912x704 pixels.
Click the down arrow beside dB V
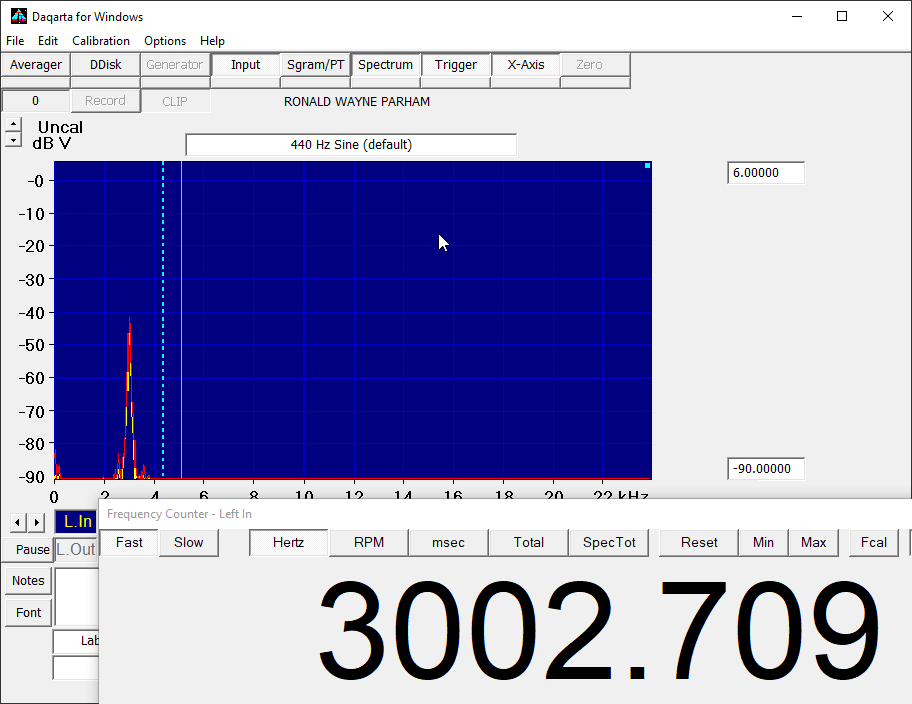tap(12, 141)
